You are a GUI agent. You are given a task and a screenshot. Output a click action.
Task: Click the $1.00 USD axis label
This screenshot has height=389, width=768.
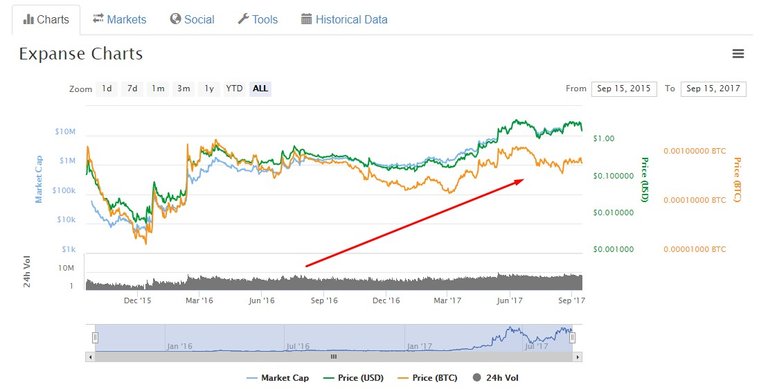click(603, 139)
